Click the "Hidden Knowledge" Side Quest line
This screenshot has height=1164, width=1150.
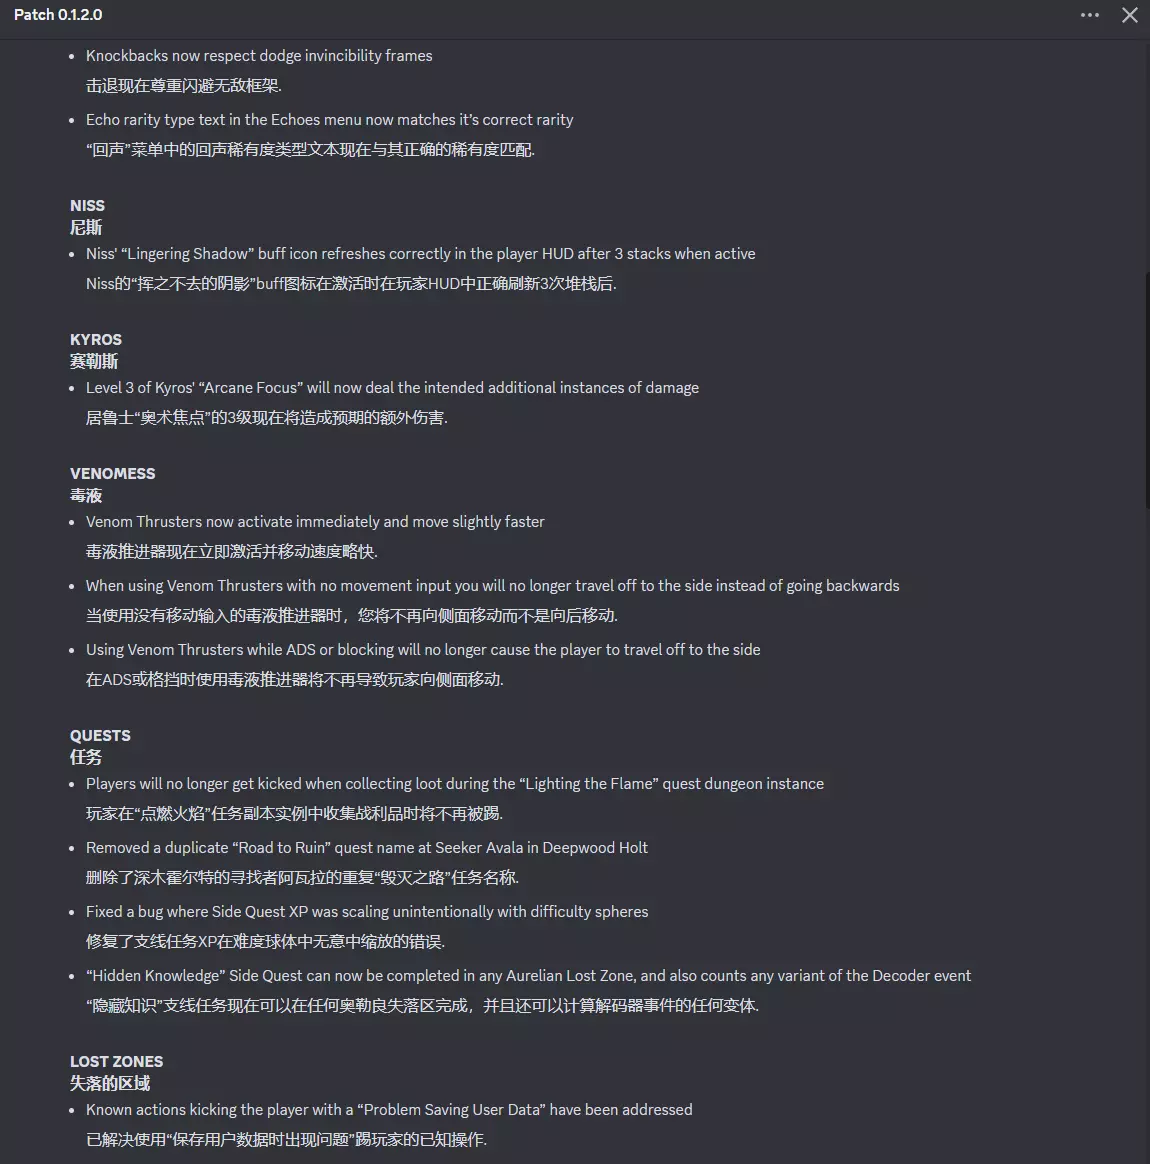pyautogui.click(x=528, y=975)
